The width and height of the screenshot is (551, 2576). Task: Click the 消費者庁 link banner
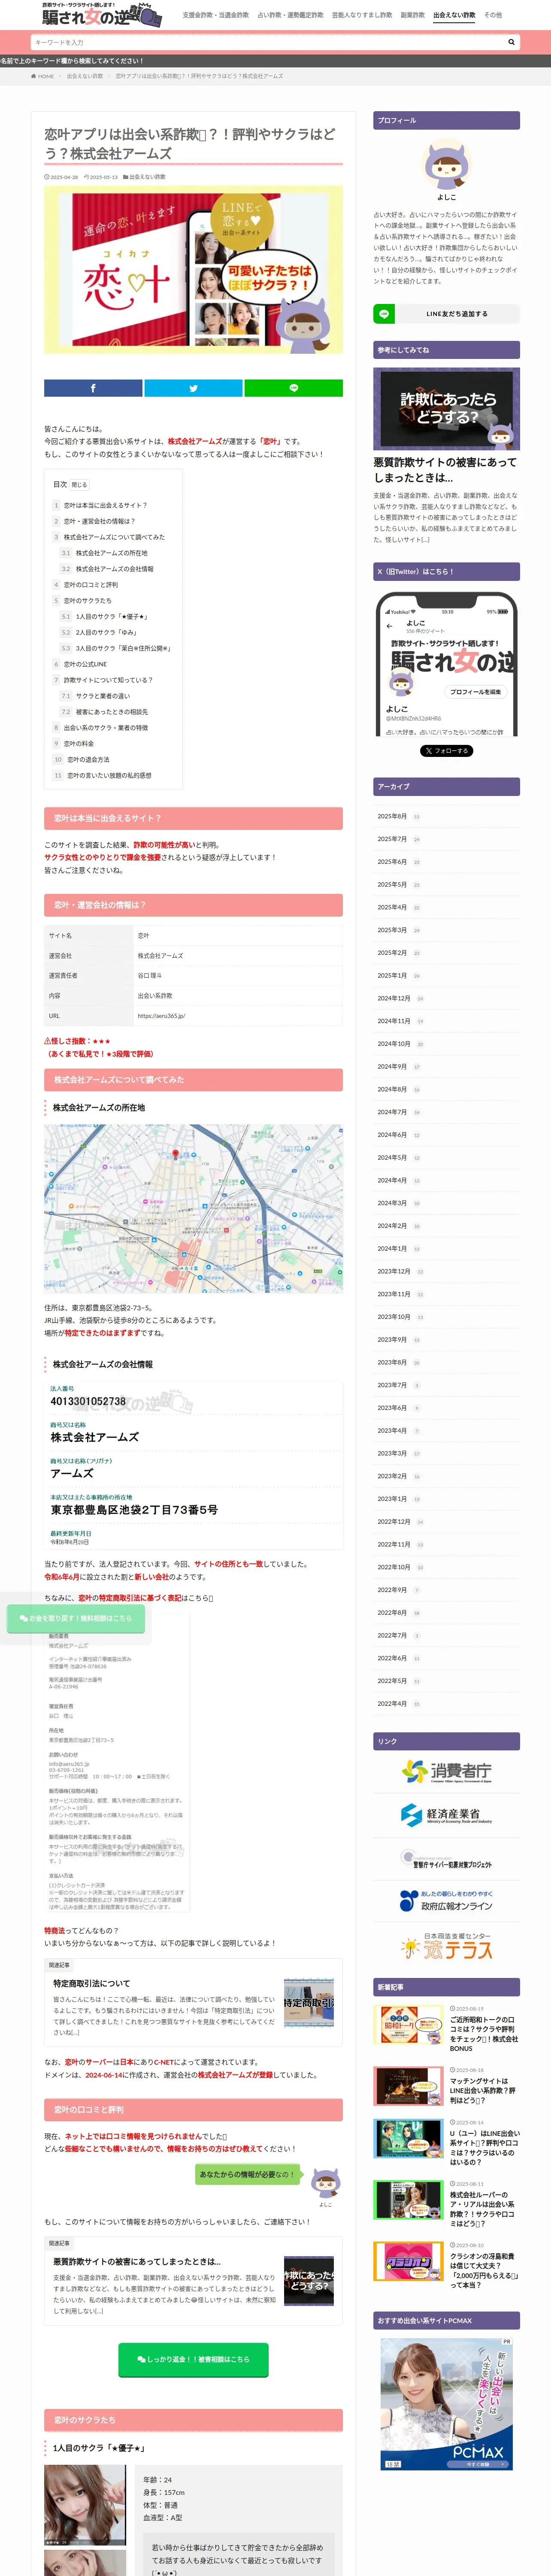tap(446, 1771)
